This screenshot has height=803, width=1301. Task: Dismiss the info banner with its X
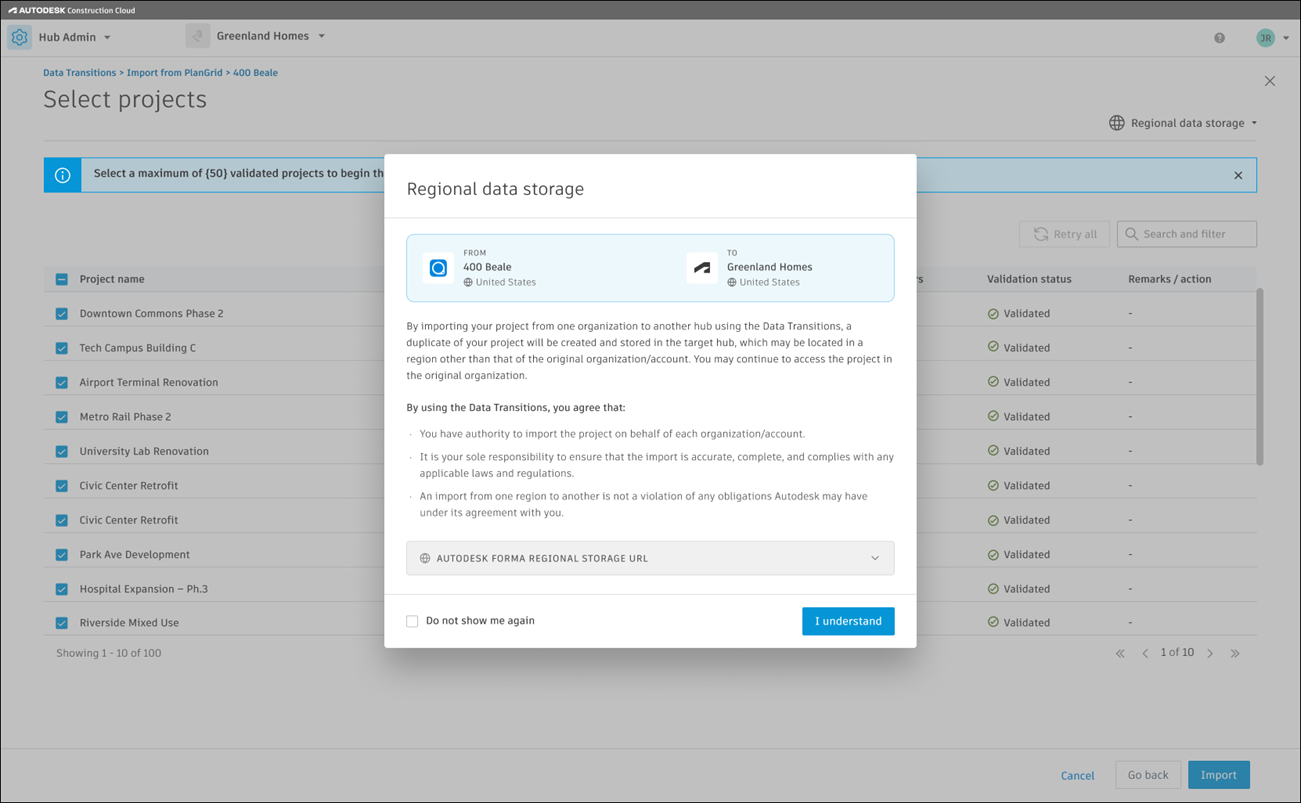click(1238, 175)
